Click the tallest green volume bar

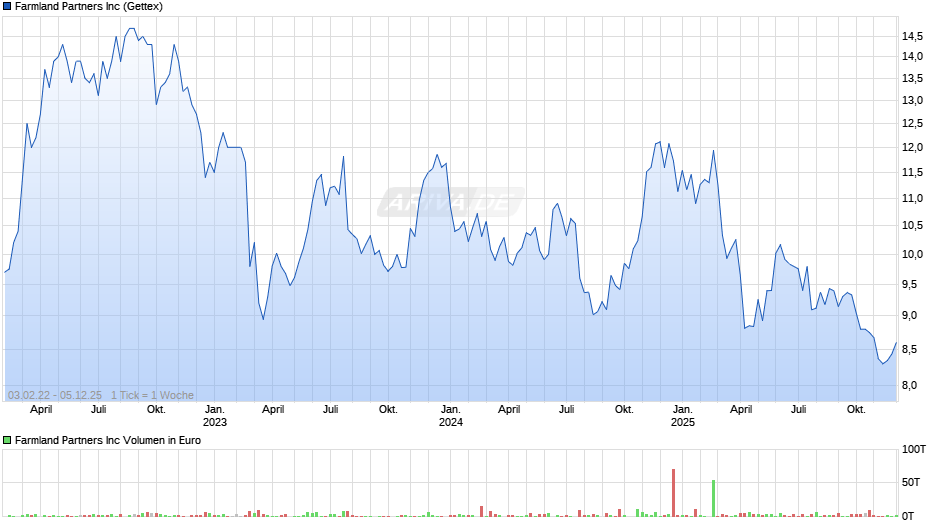713,498
